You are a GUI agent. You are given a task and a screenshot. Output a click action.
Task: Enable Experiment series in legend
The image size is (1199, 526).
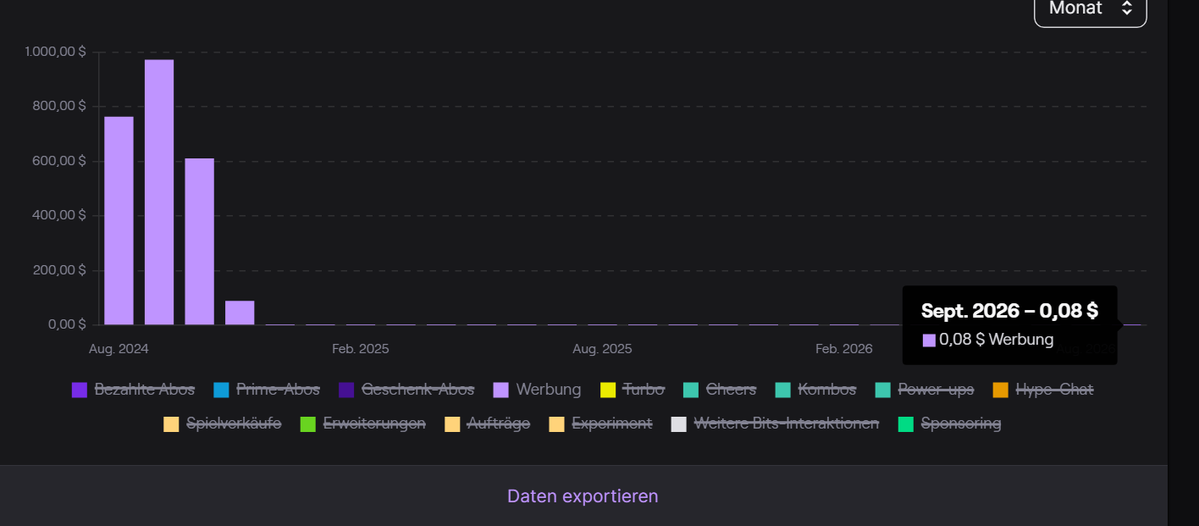click(x=601, y=424)
